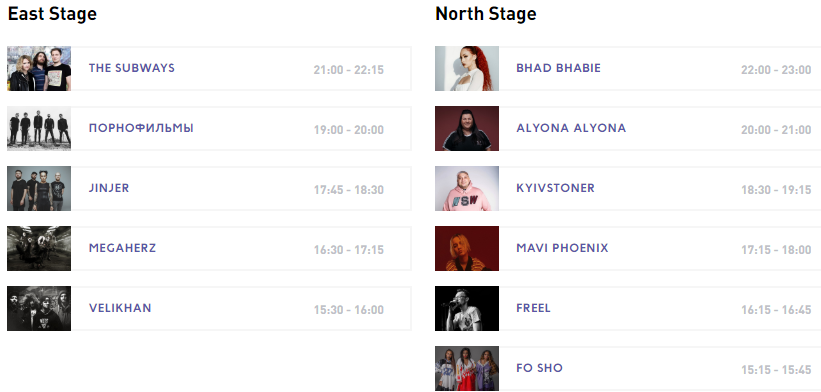The image size is (821, 392).
Task: Click the Порнофильмы band thumbnail
Action: point(39,128)
